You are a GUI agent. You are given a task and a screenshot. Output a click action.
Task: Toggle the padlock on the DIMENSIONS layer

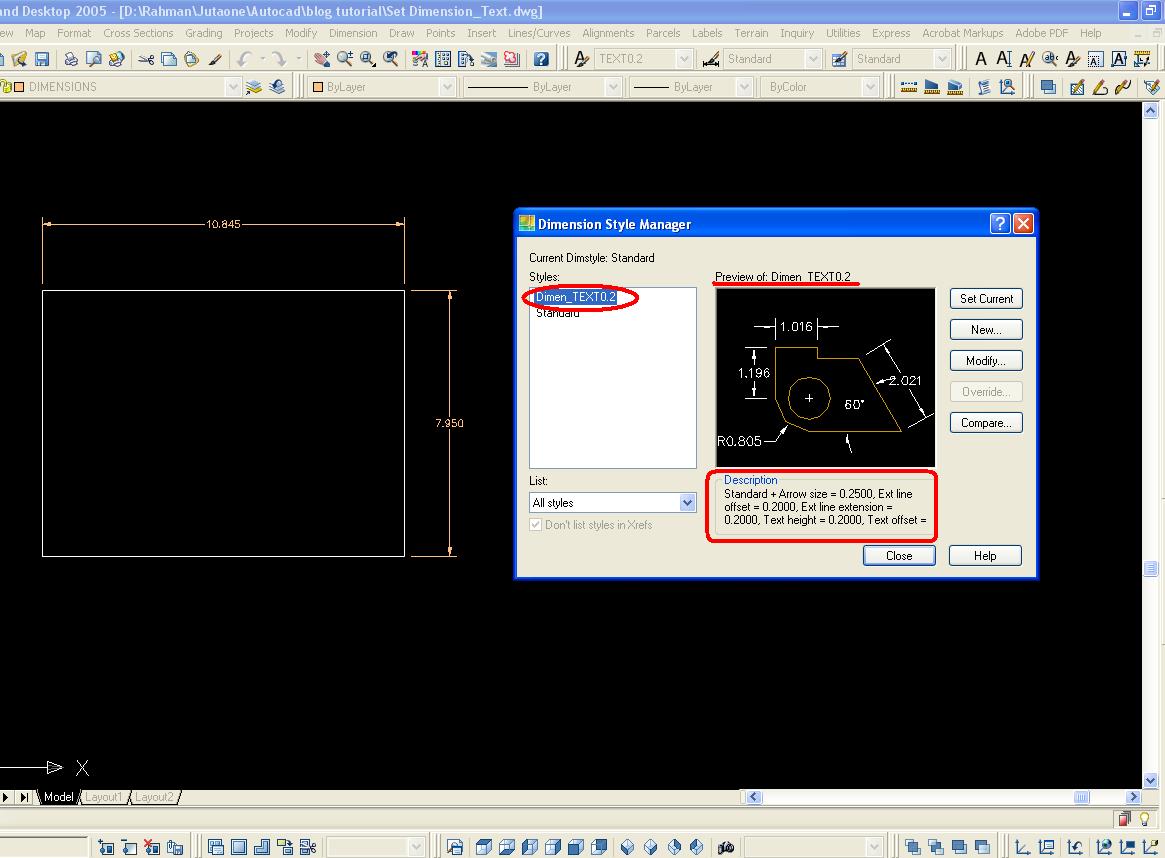tap(6, 86)
